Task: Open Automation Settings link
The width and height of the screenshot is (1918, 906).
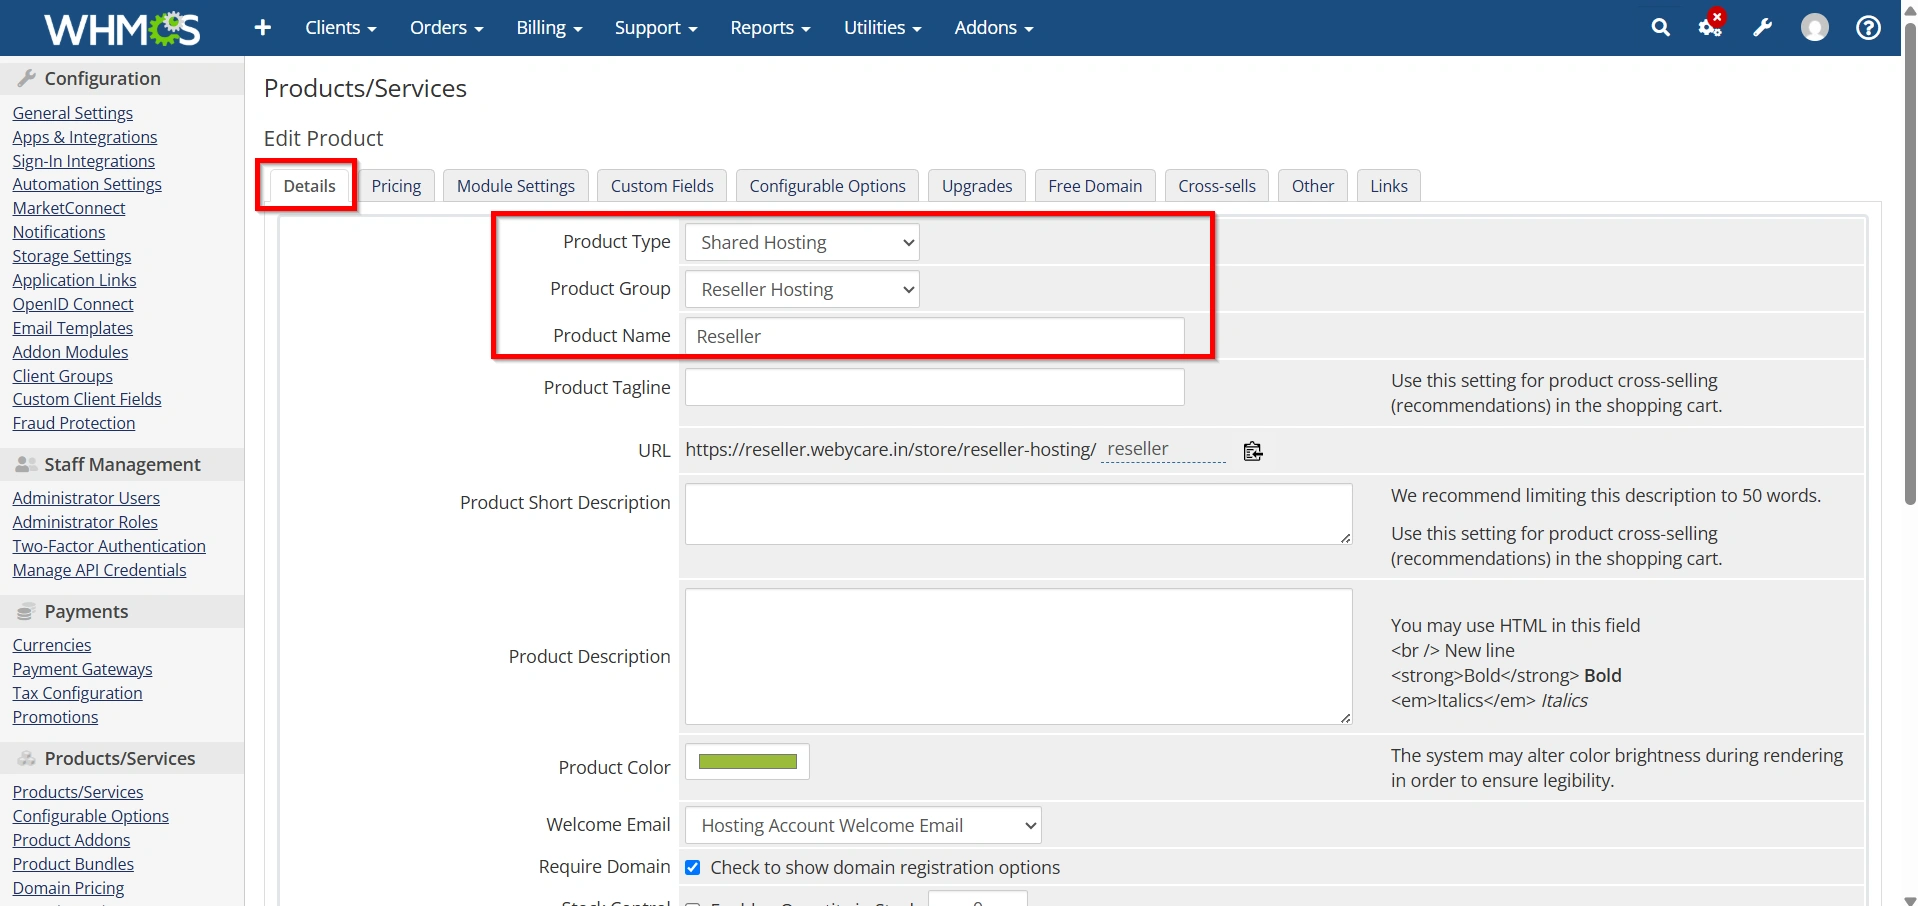Action: [87, 184]
